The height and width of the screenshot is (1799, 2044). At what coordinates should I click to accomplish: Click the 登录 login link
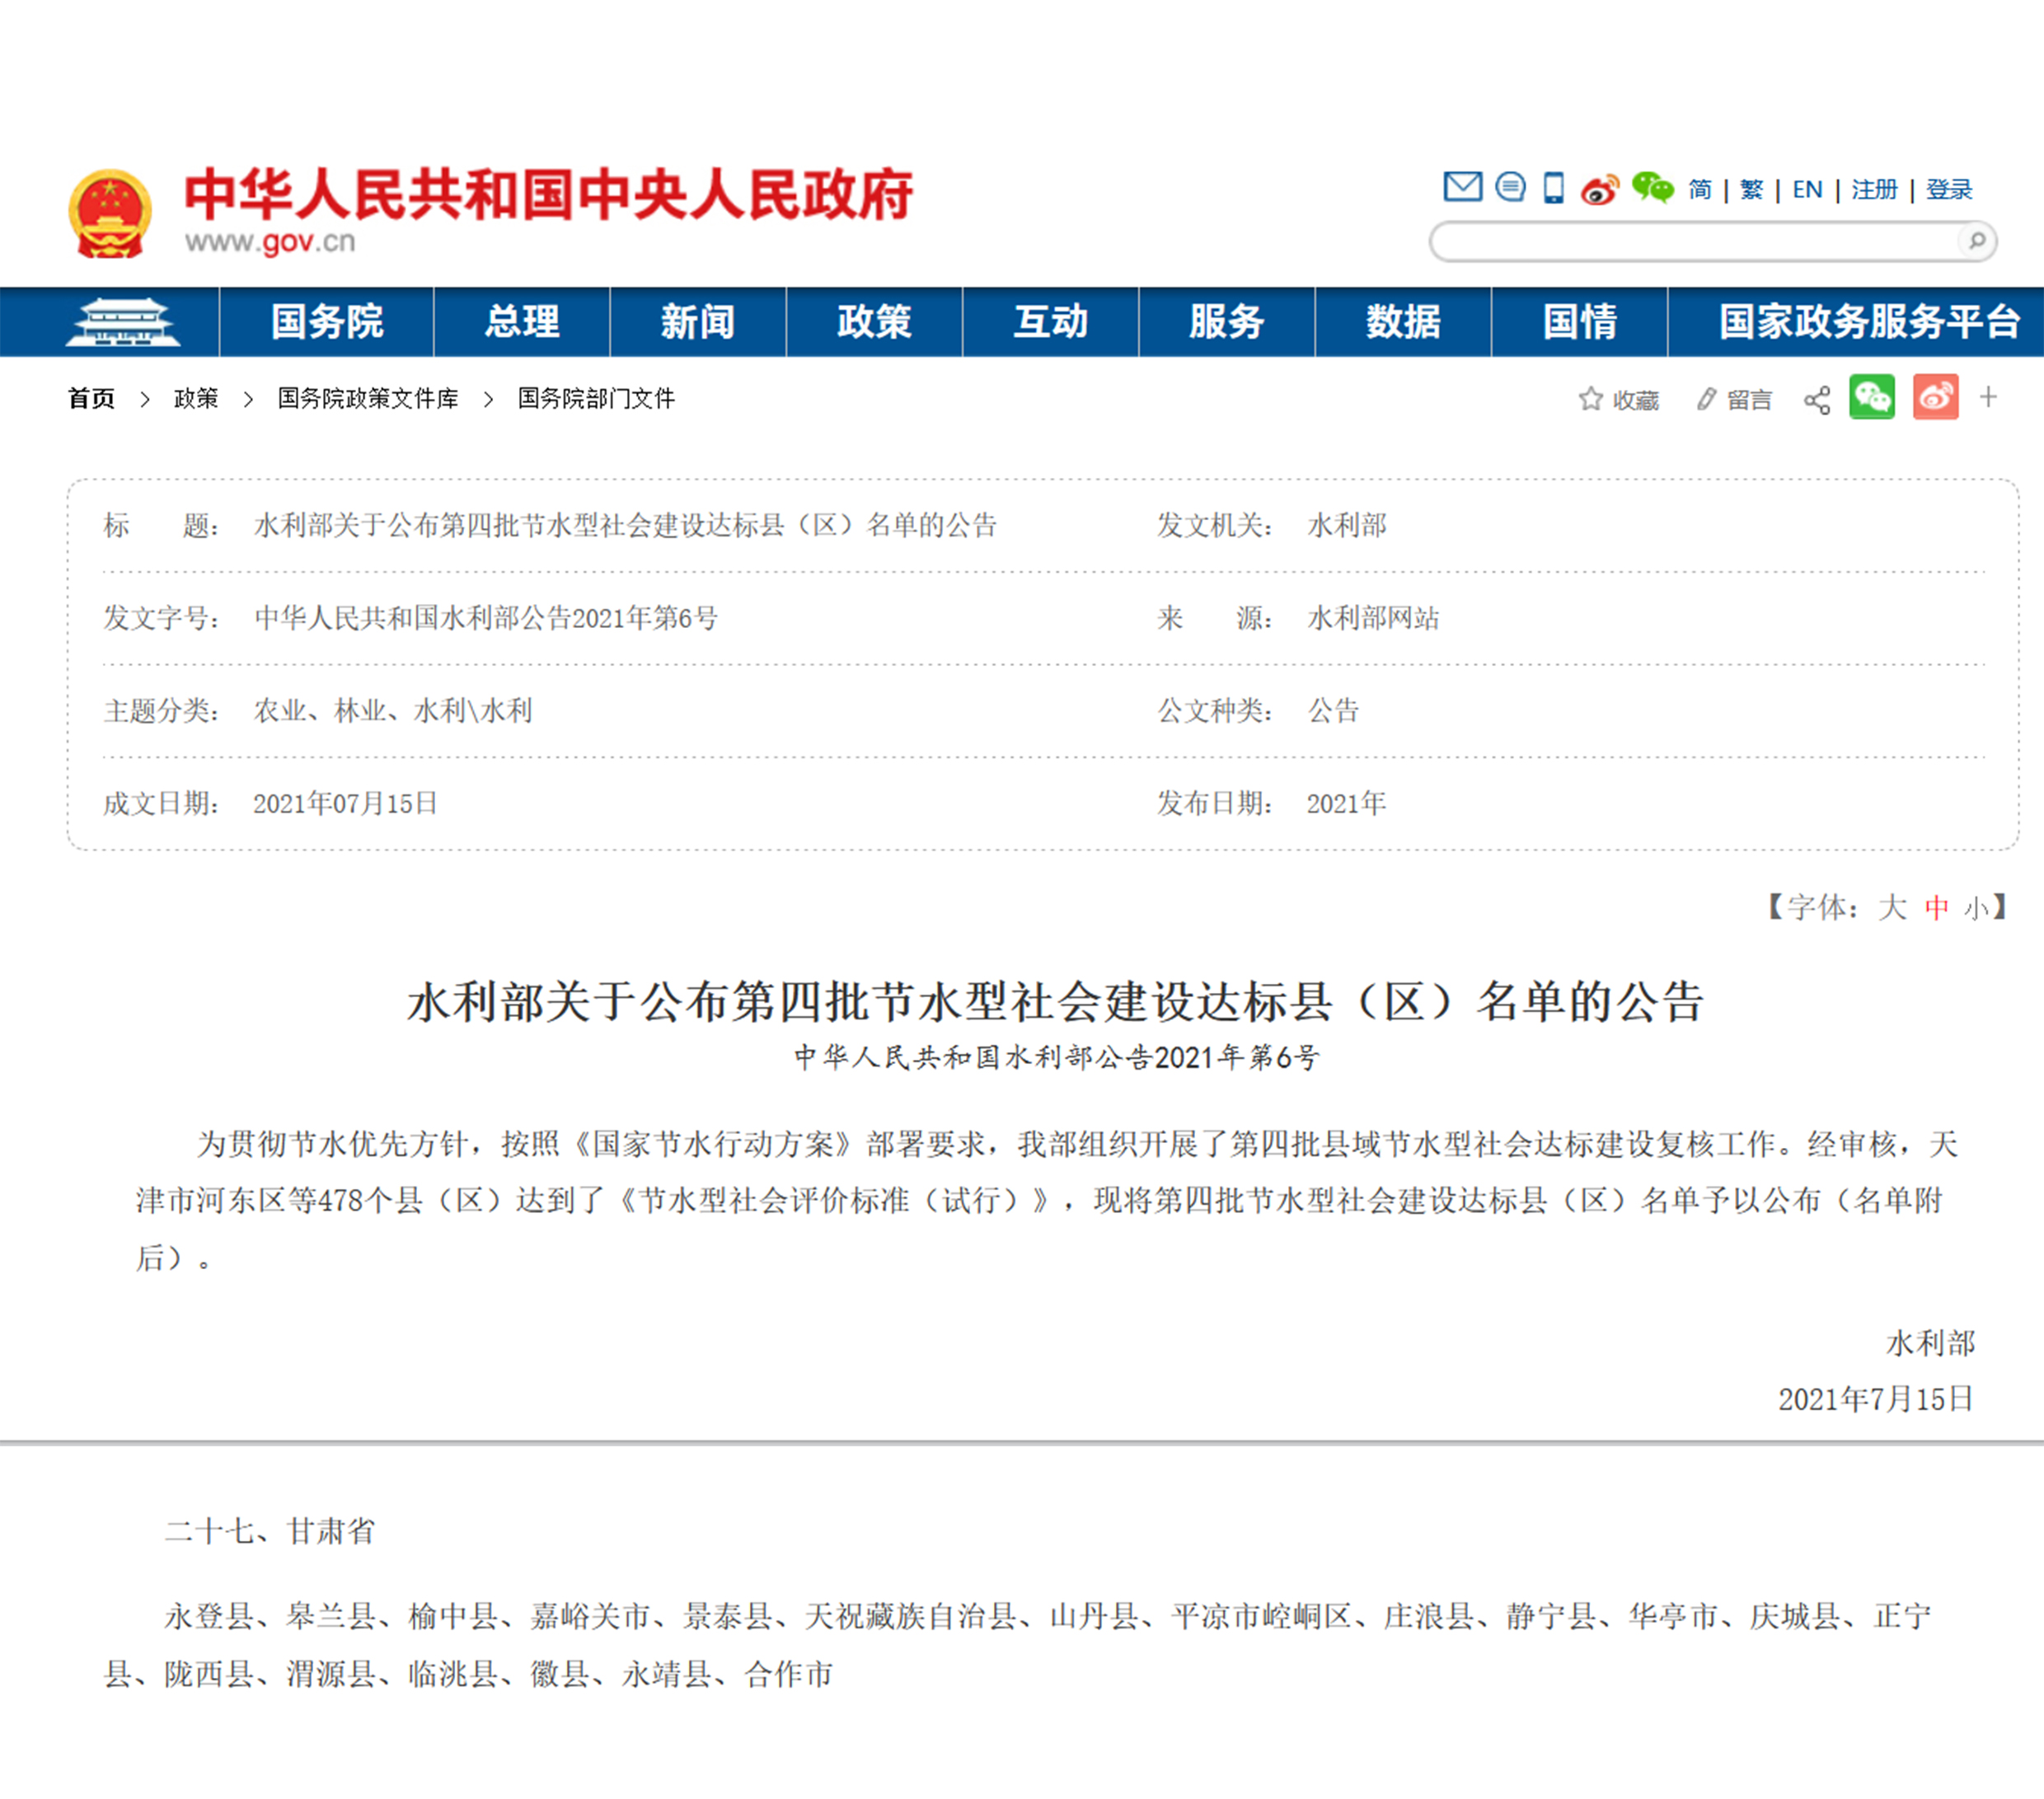point(1949,189)
